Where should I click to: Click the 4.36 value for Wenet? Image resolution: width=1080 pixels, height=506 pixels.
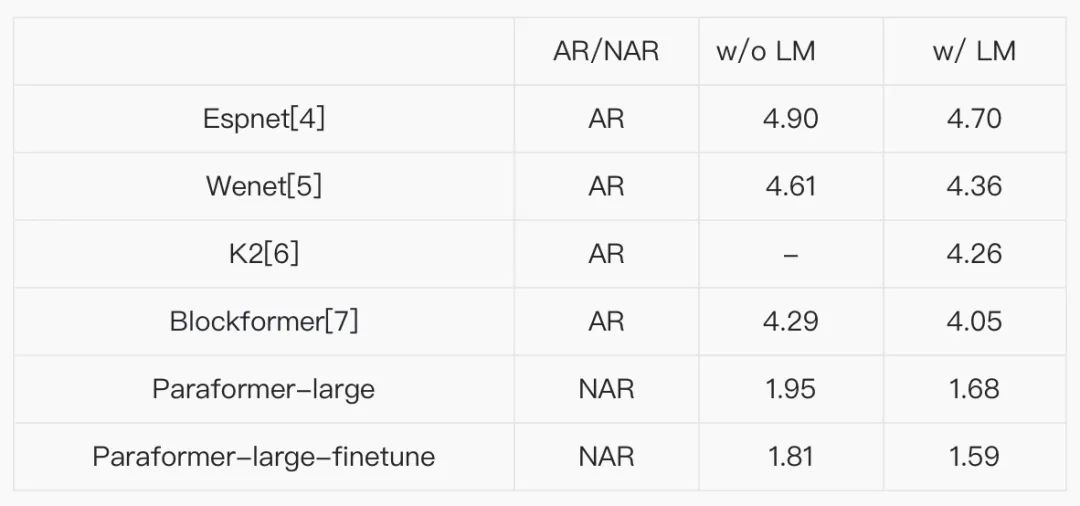click(974, 187)
